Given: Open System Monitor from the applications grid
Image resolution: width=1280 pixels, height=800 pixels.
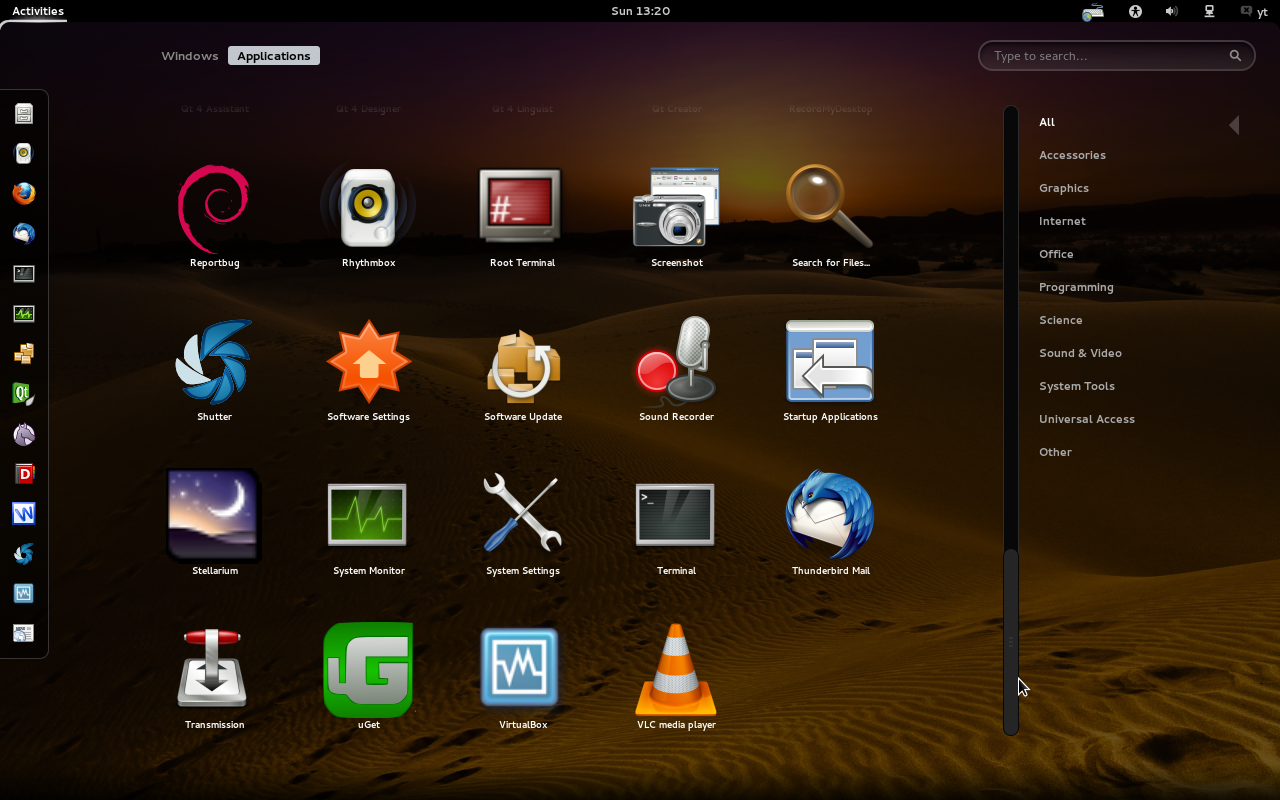Looking at the screenshot, I should (x=368, y=524).
